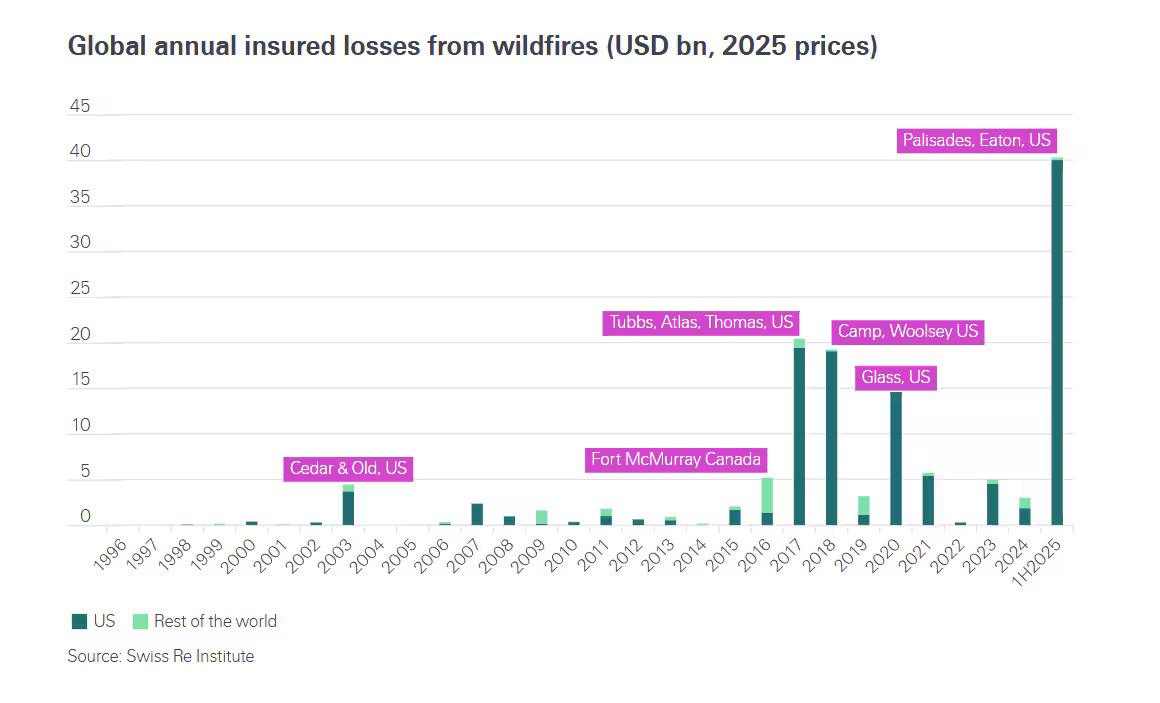Select the 2003 bar
The height and width of the screenshot is (703, 1160).
pyautogui.click(x=348, y=505)
